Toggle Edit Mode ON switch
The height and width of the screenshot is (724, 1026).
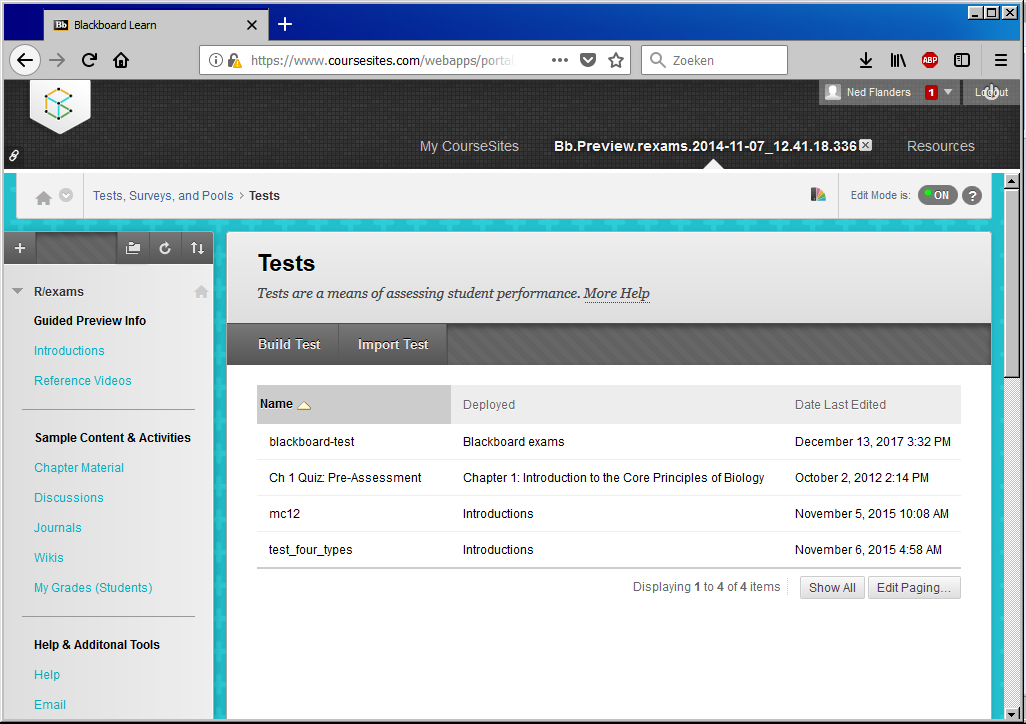(938, 195)
